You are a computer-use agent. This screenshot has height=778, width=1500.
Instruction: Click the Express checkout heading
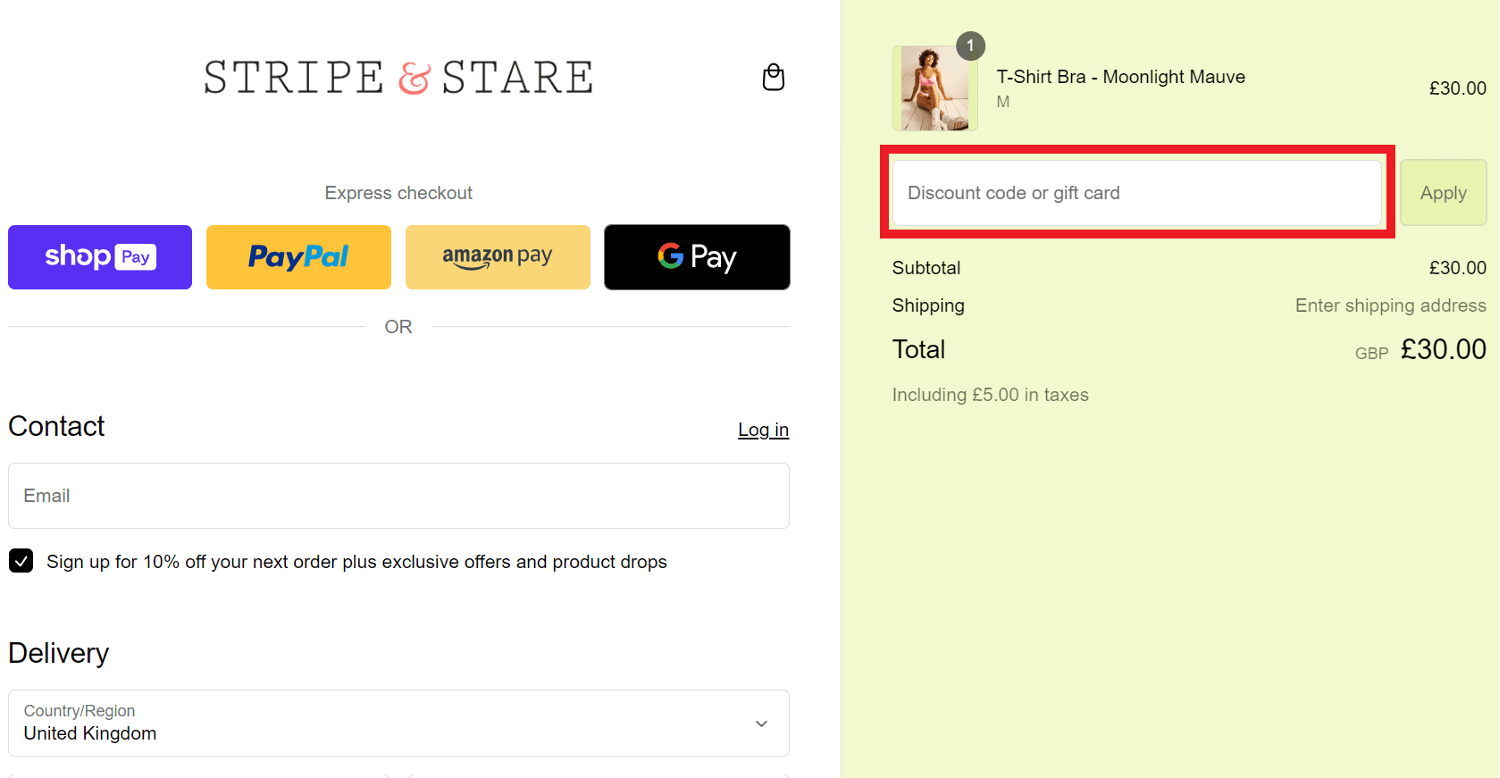(398, 193)
